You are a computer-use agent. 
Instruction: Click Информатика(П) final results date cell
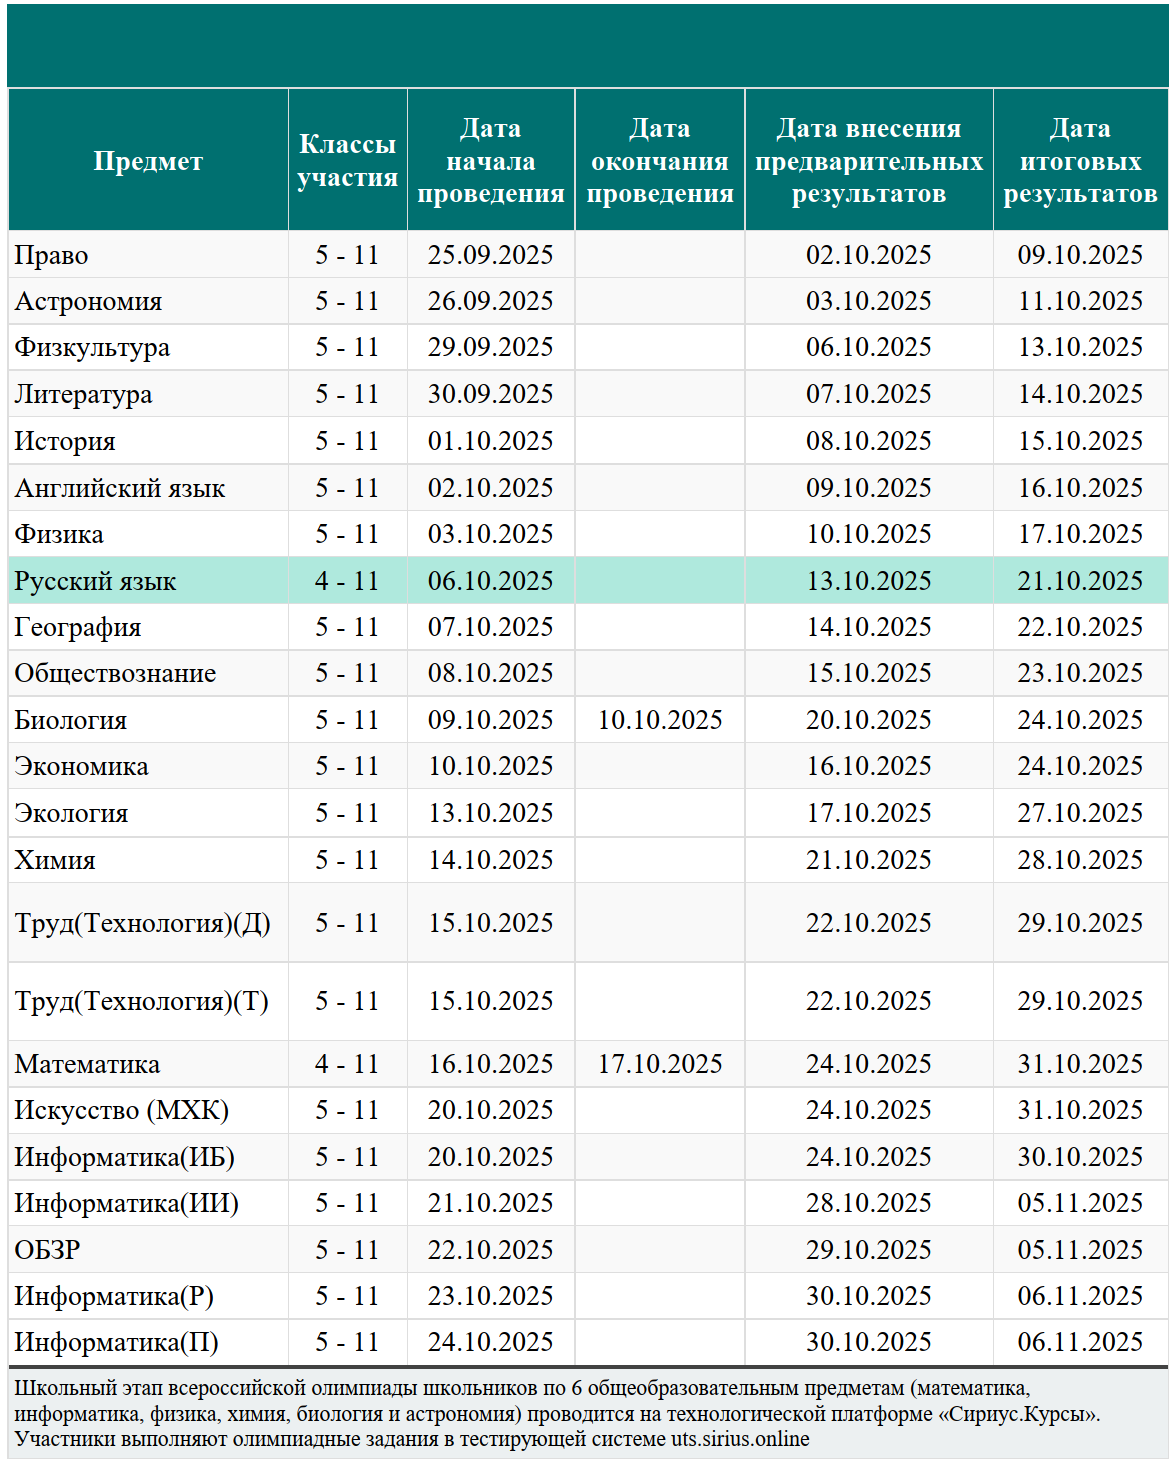tap(1081, 1342)
